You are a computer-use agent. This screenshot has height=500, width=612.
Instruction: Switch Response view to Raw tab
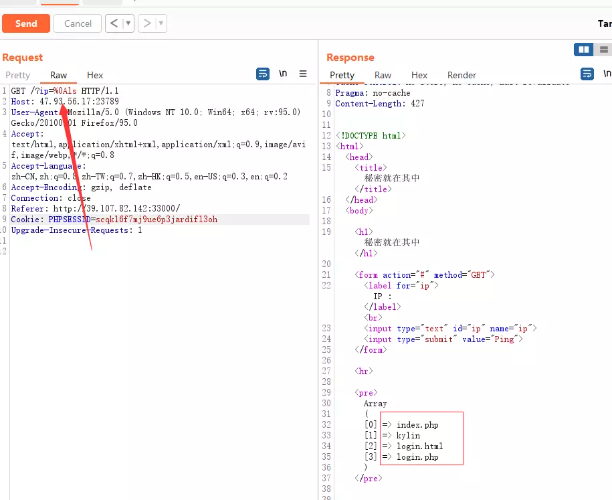(383, 75)
